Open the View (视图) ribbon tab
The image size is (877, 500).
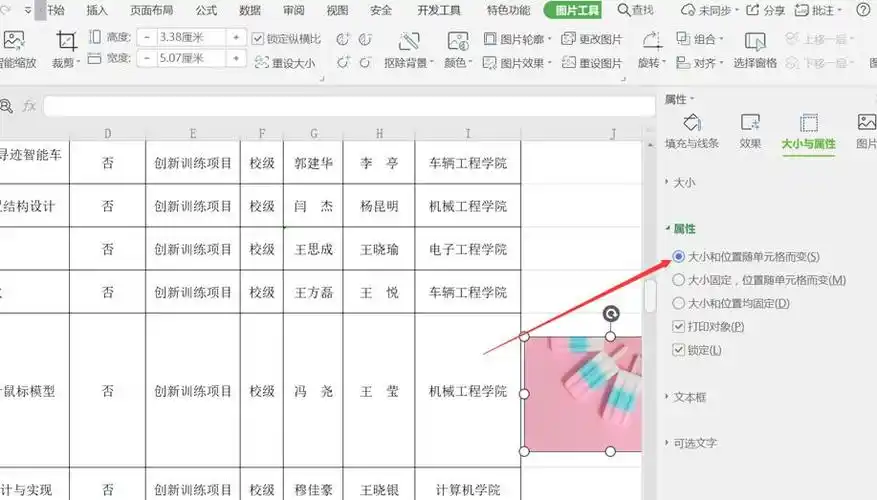coord(337,10)
